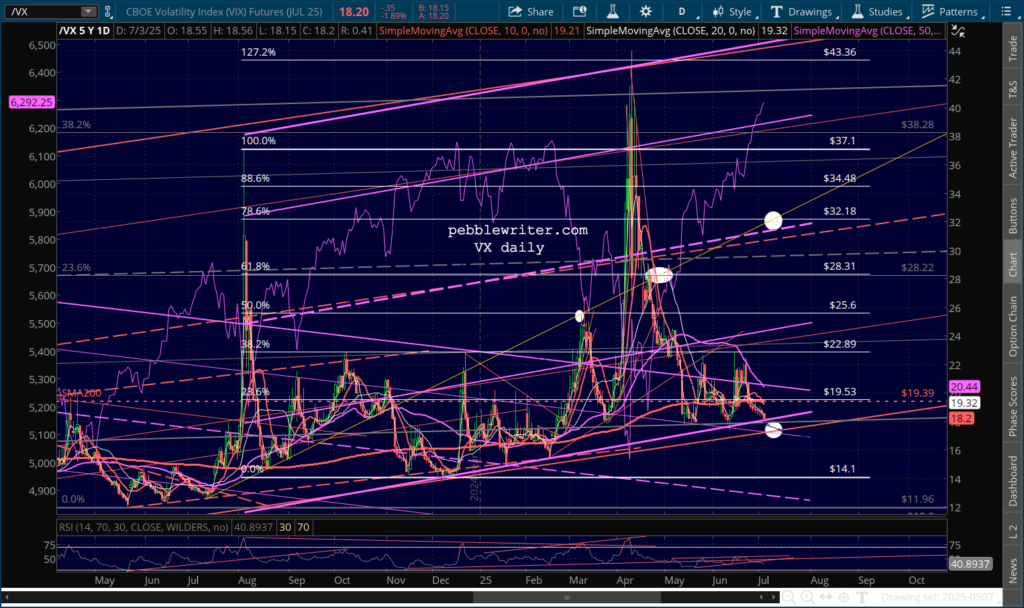Open the Dashboard sidebar tab
This screenshot has width=1024, height=608.
tap(1013, 481)
